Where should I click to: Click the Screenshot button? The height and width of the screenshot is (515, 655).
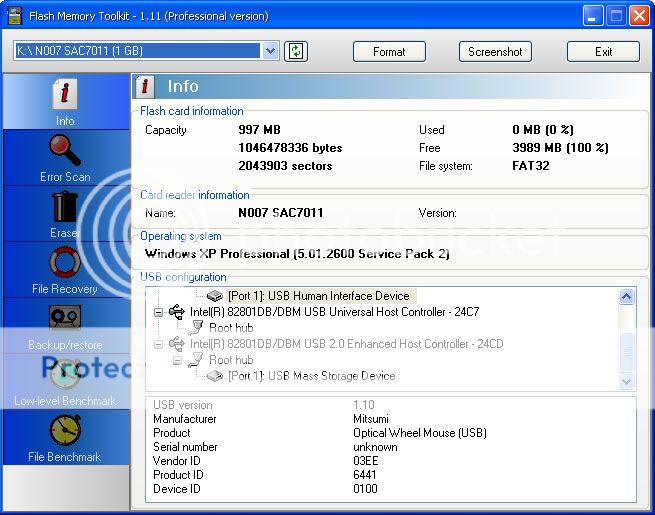coord(495,52)
